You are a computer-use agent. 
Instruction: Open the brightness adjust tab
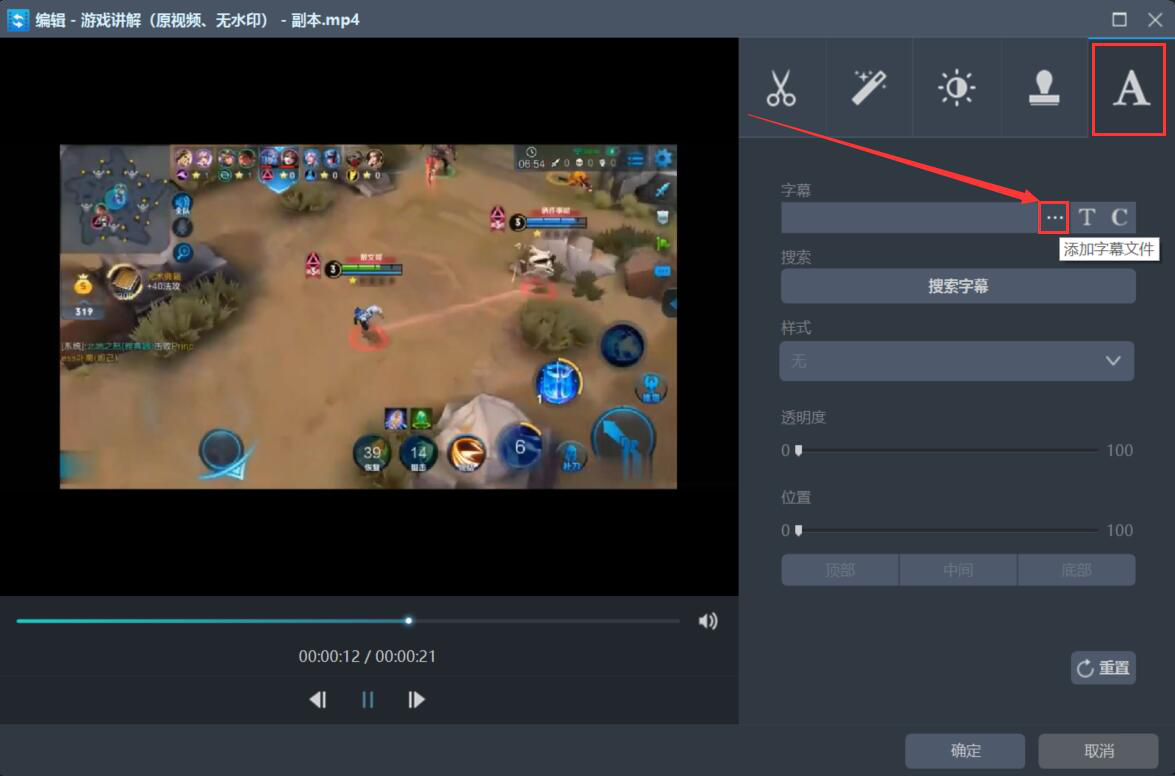pos(957,88)
